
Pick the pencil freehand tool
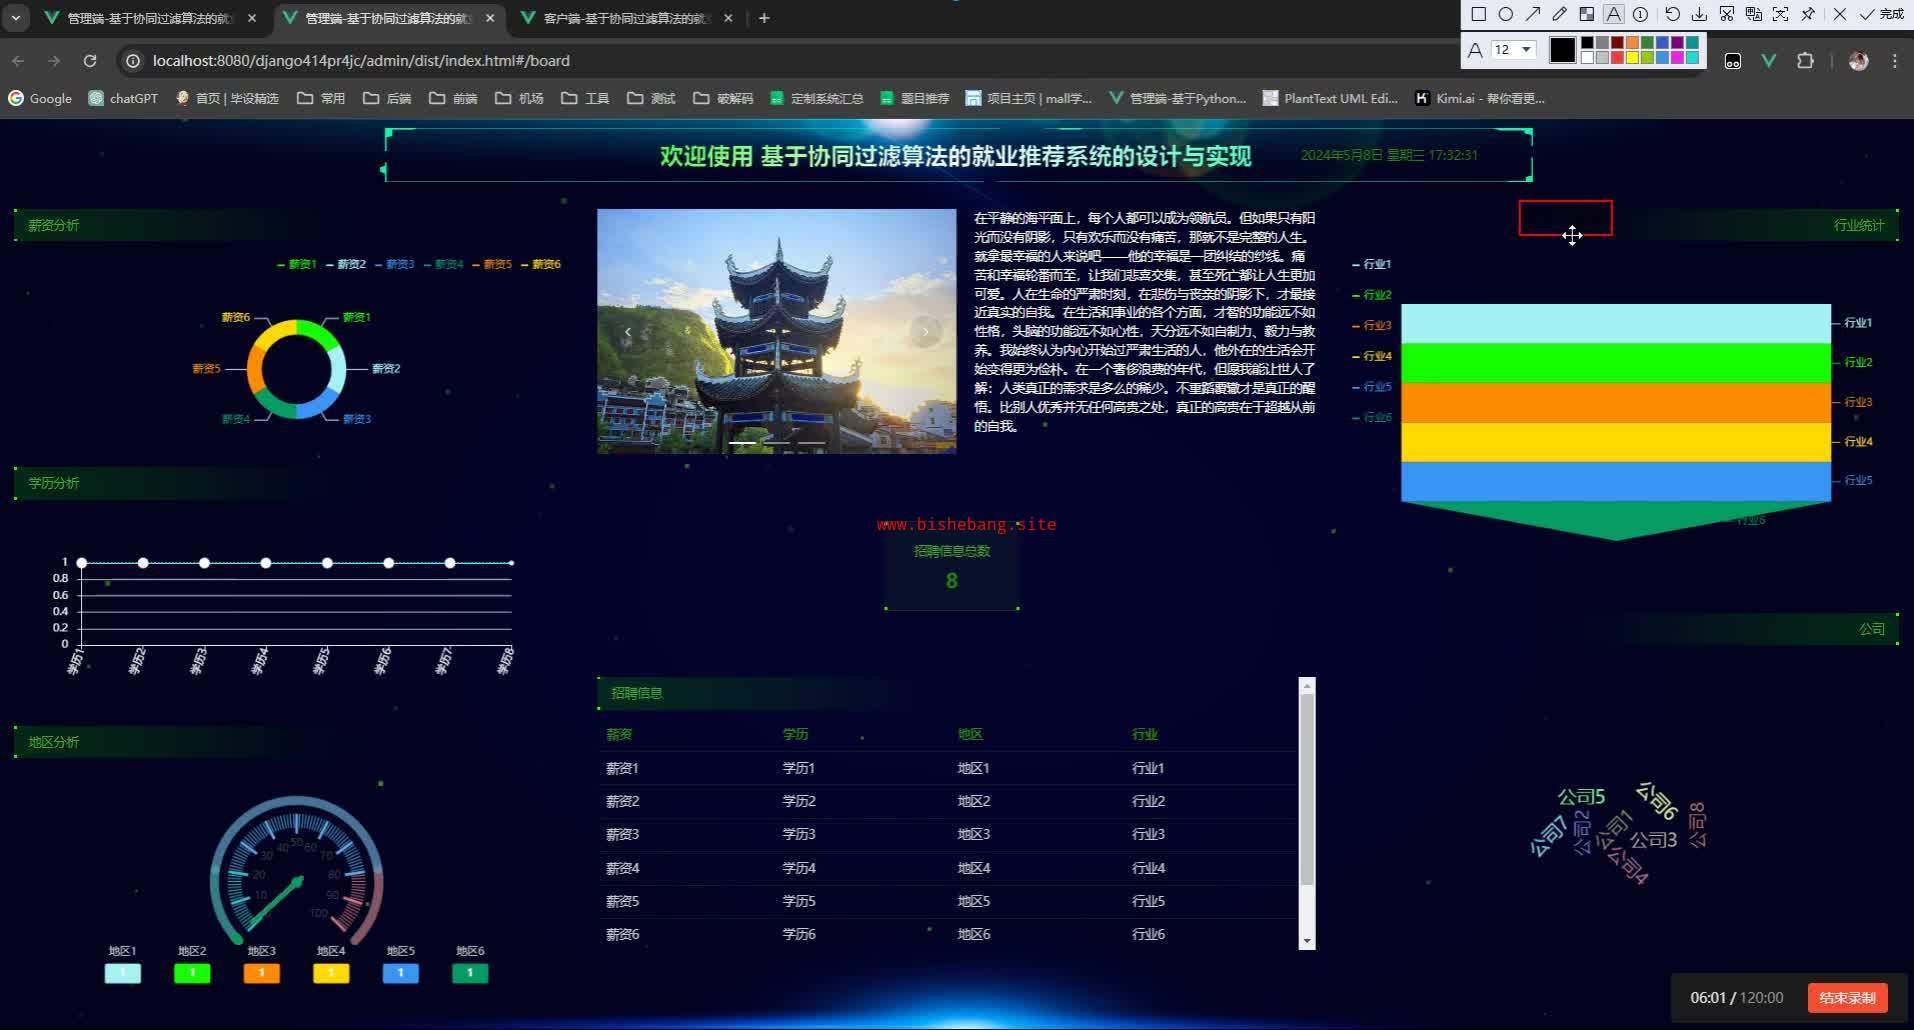1559,14
